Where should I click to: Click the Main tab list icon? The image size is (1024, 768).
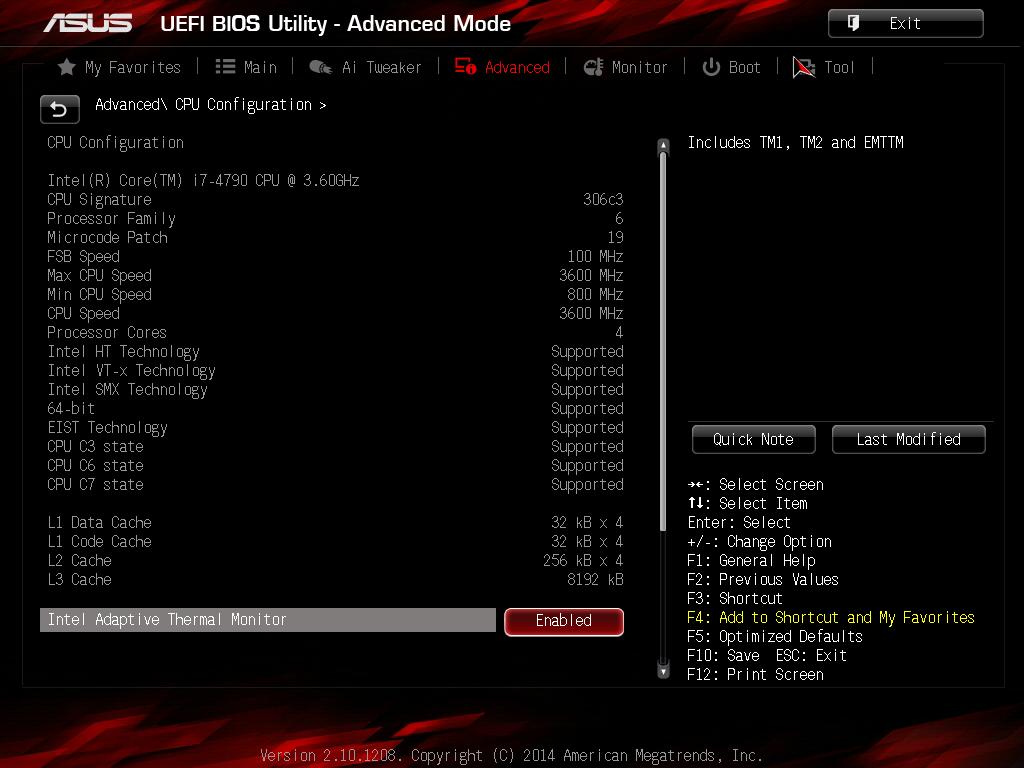coord(225,67)
